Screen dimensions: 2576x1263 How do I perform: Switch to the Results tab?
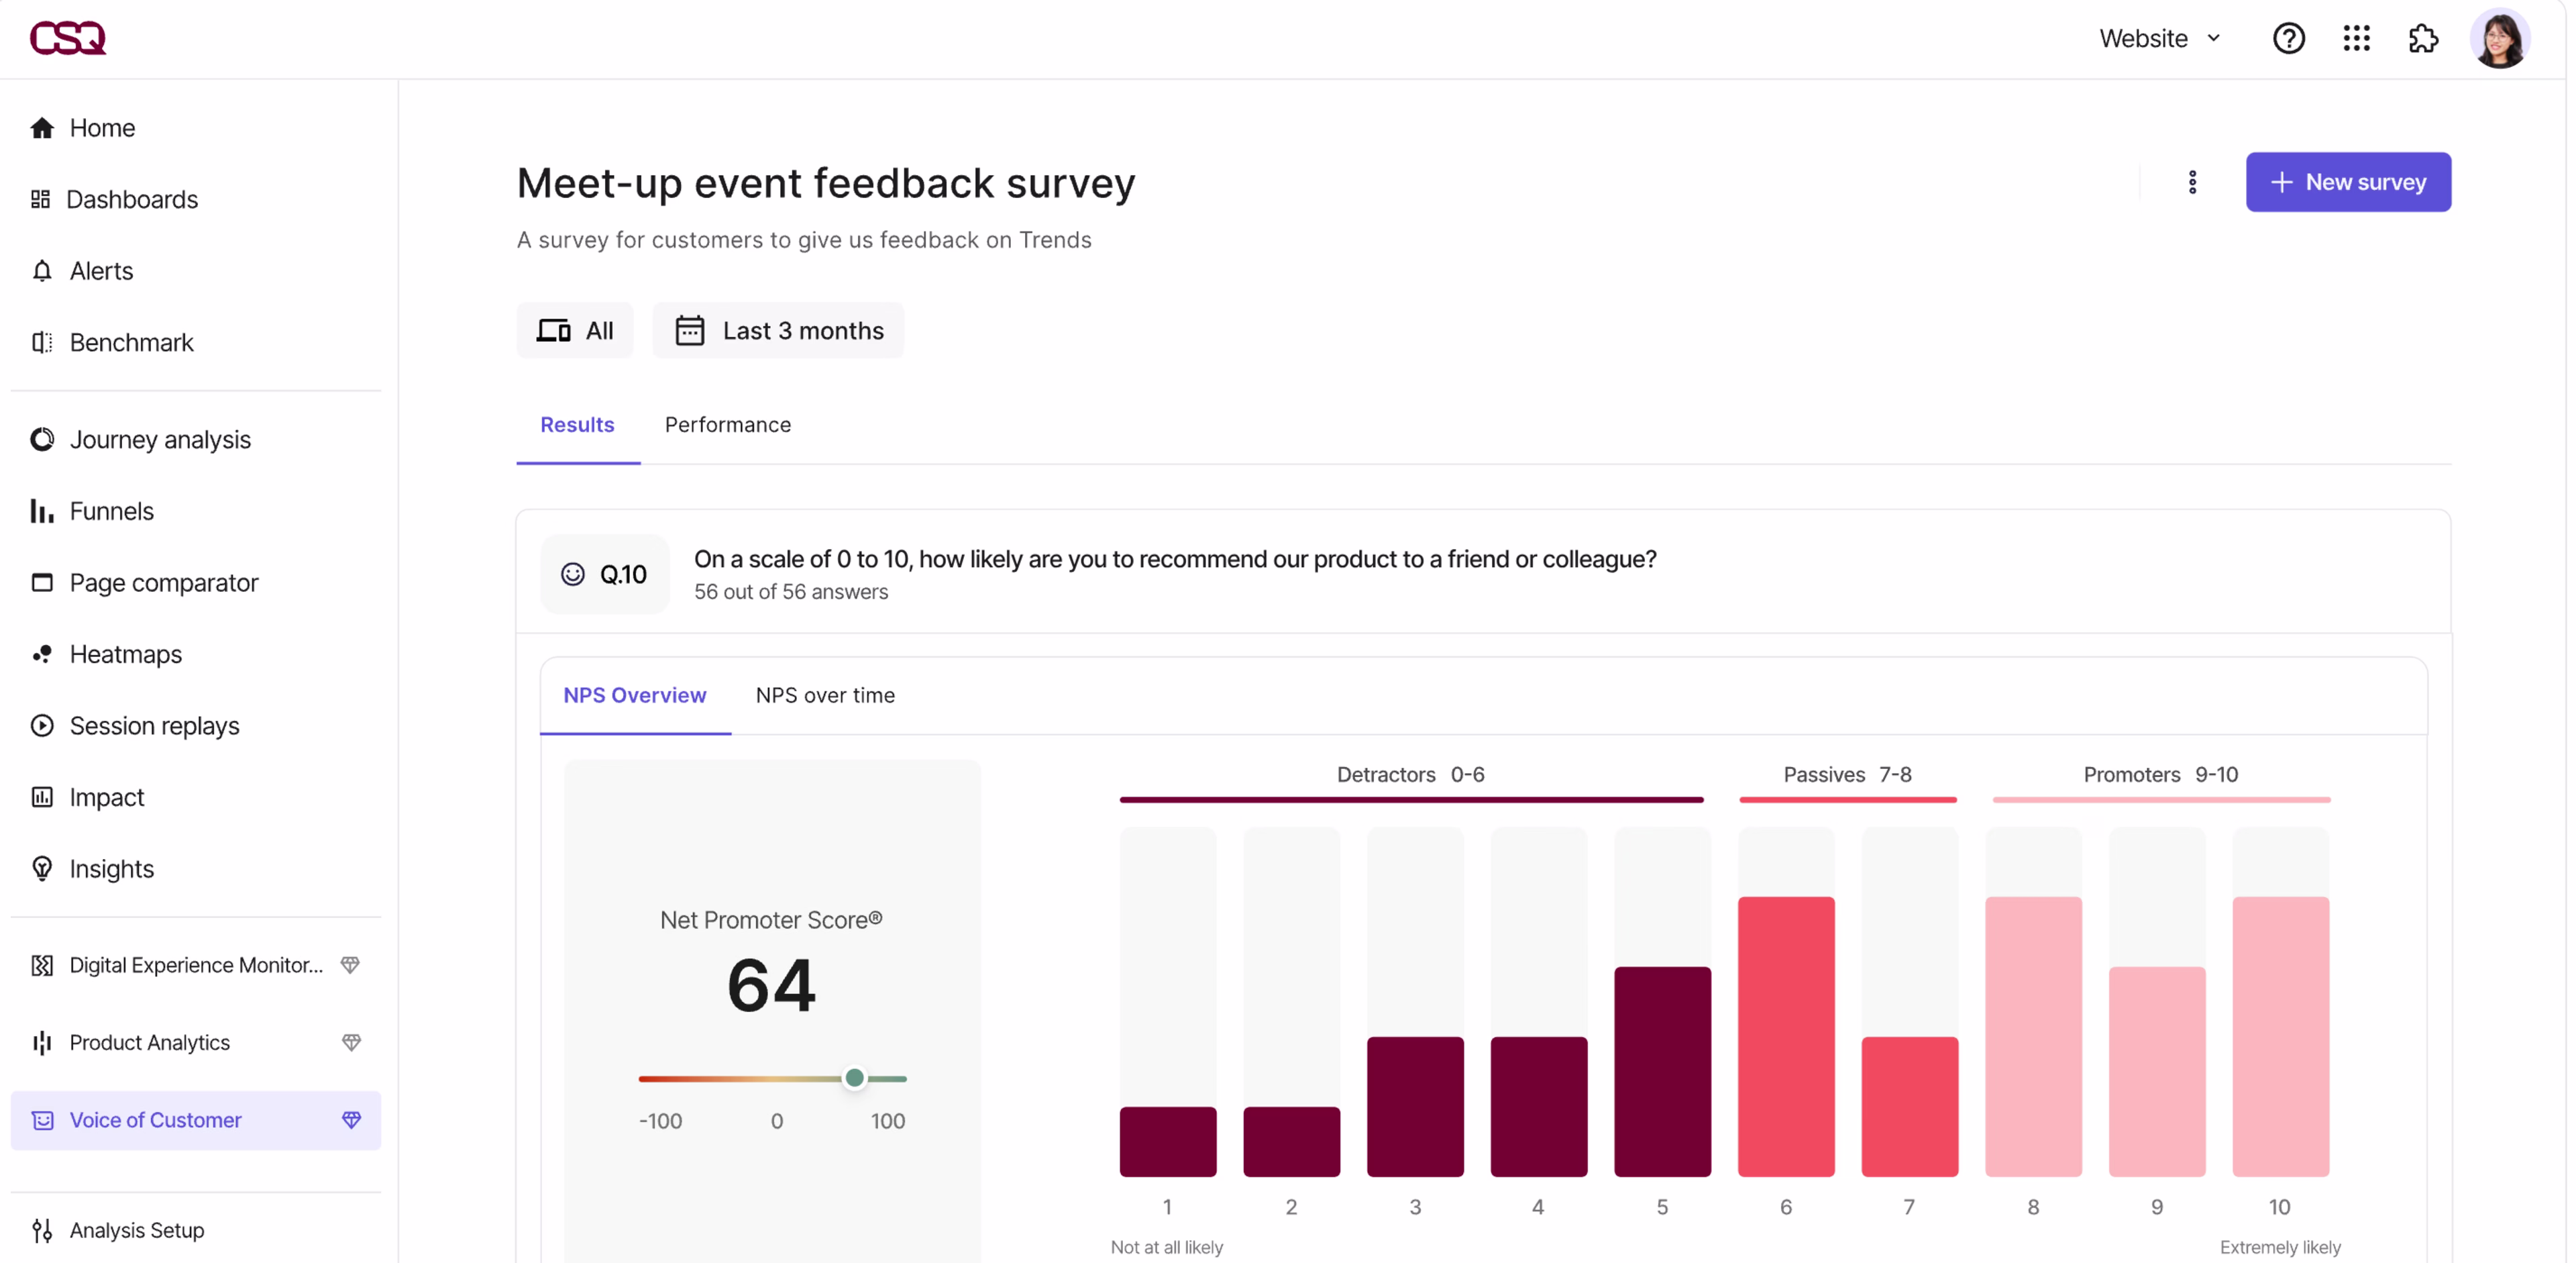coord(577,425)
